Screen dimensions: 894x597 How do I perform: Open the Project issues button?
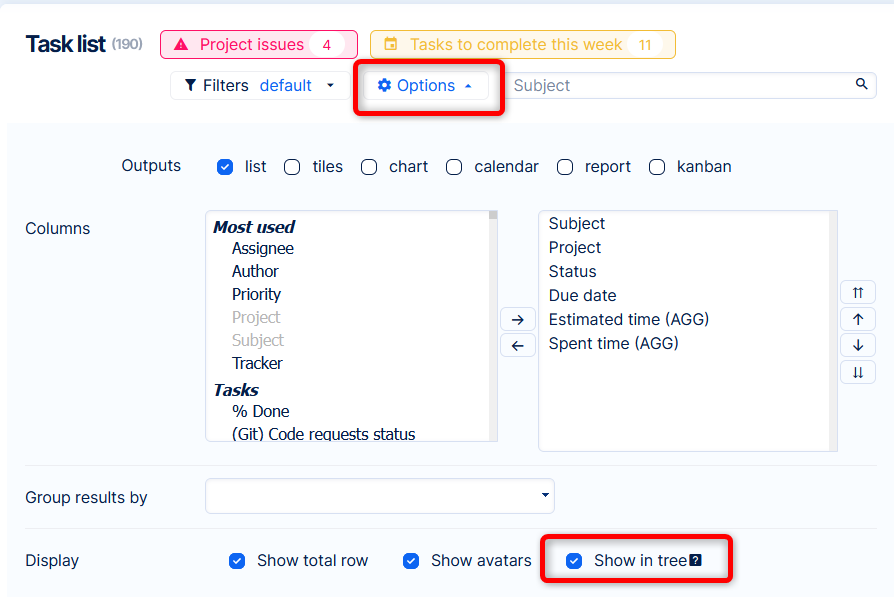coord(258,45)
